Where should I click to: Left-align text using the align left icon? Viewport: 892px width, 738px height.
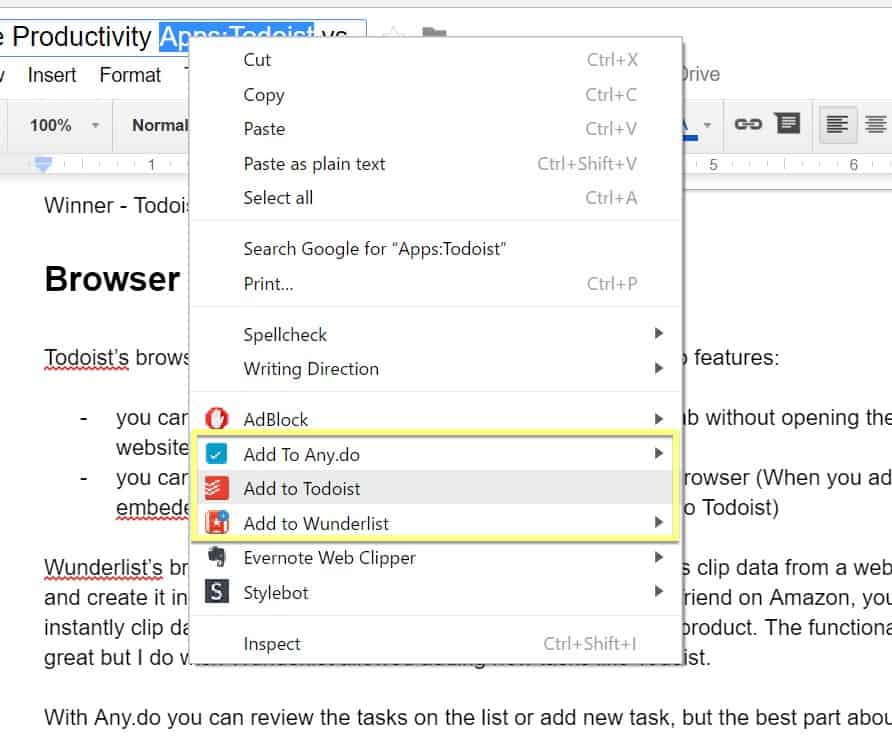click(837, 124)
